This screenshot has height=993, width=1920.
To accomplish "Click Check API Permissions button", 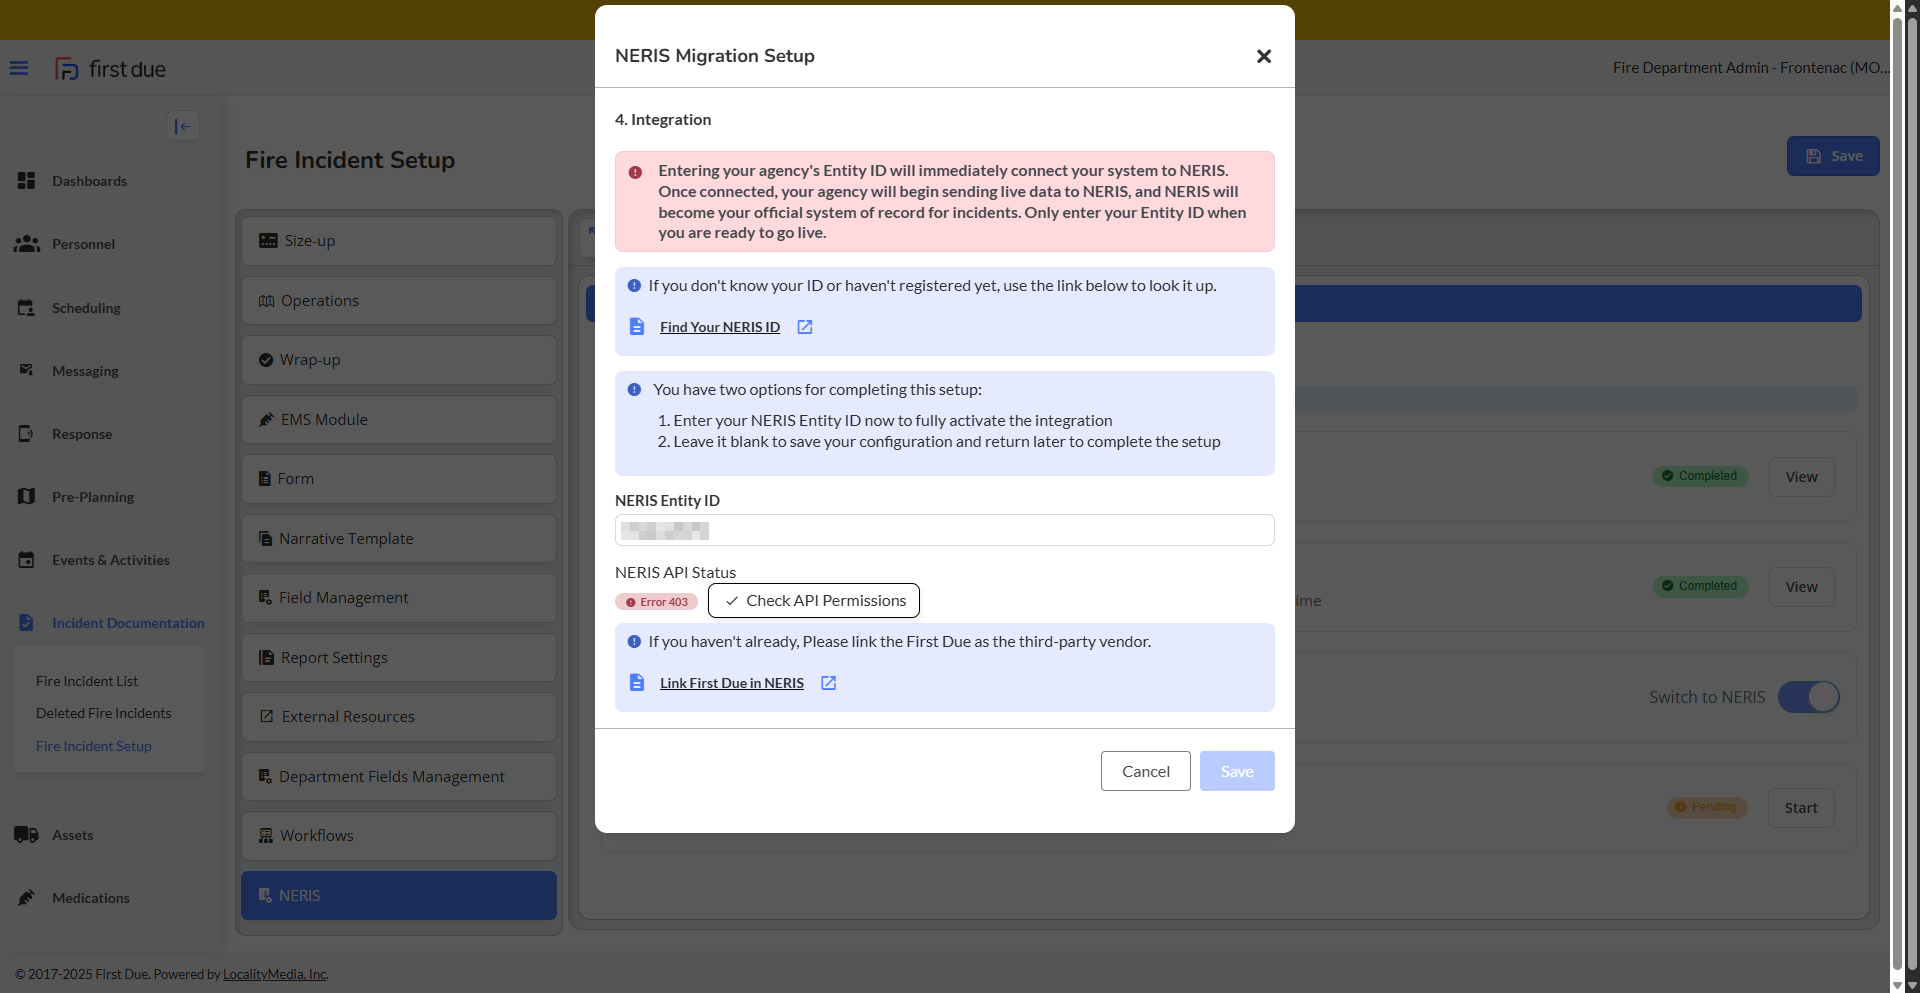I will (x=814, y=601).
